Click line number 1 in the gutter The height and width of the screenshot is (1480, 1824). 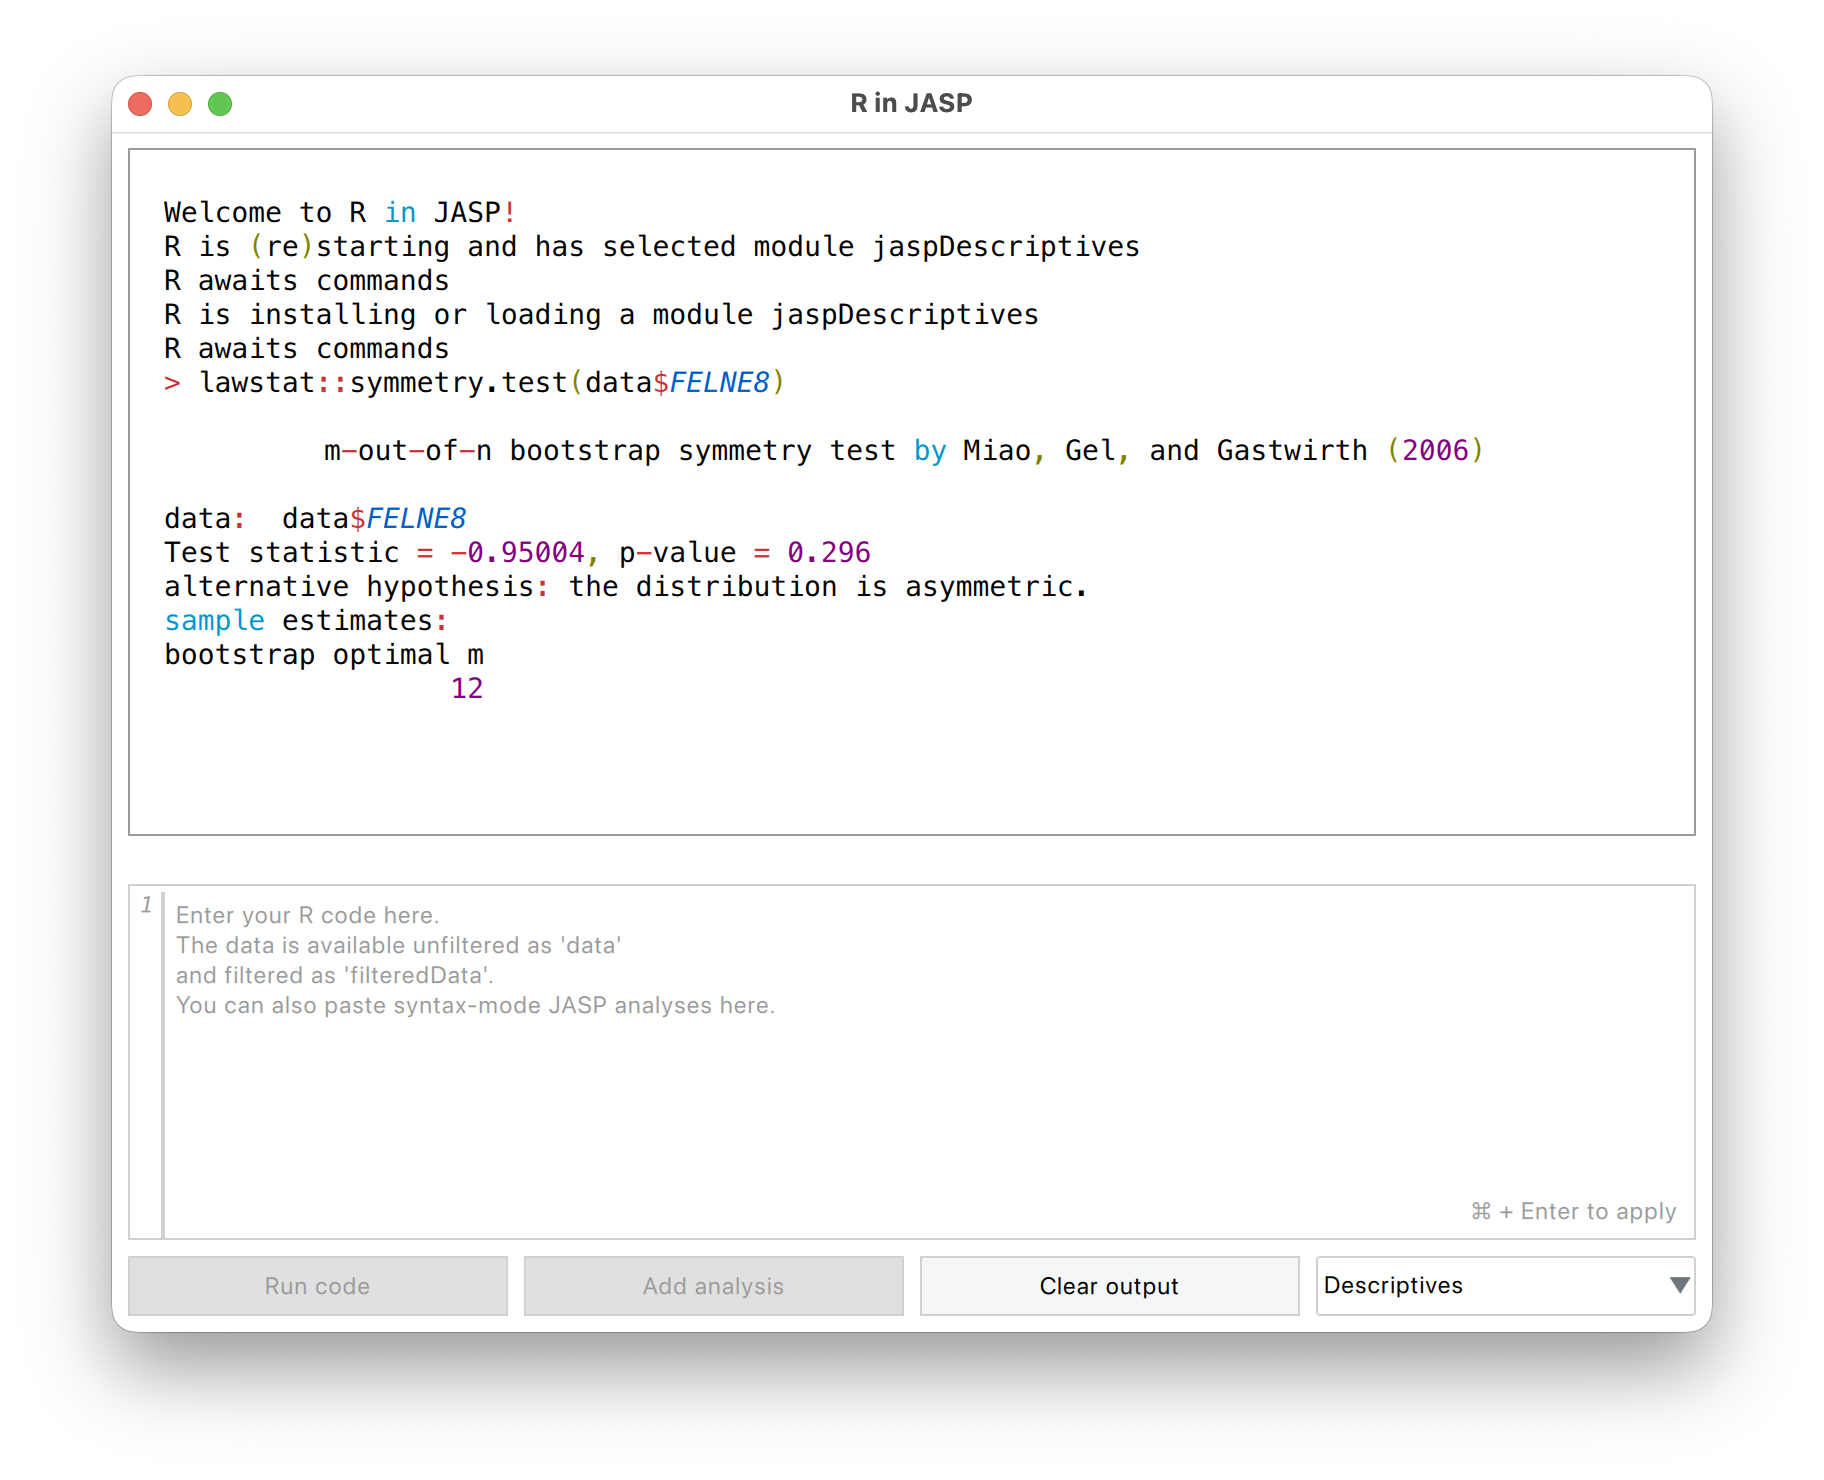(x=147, y=905)
